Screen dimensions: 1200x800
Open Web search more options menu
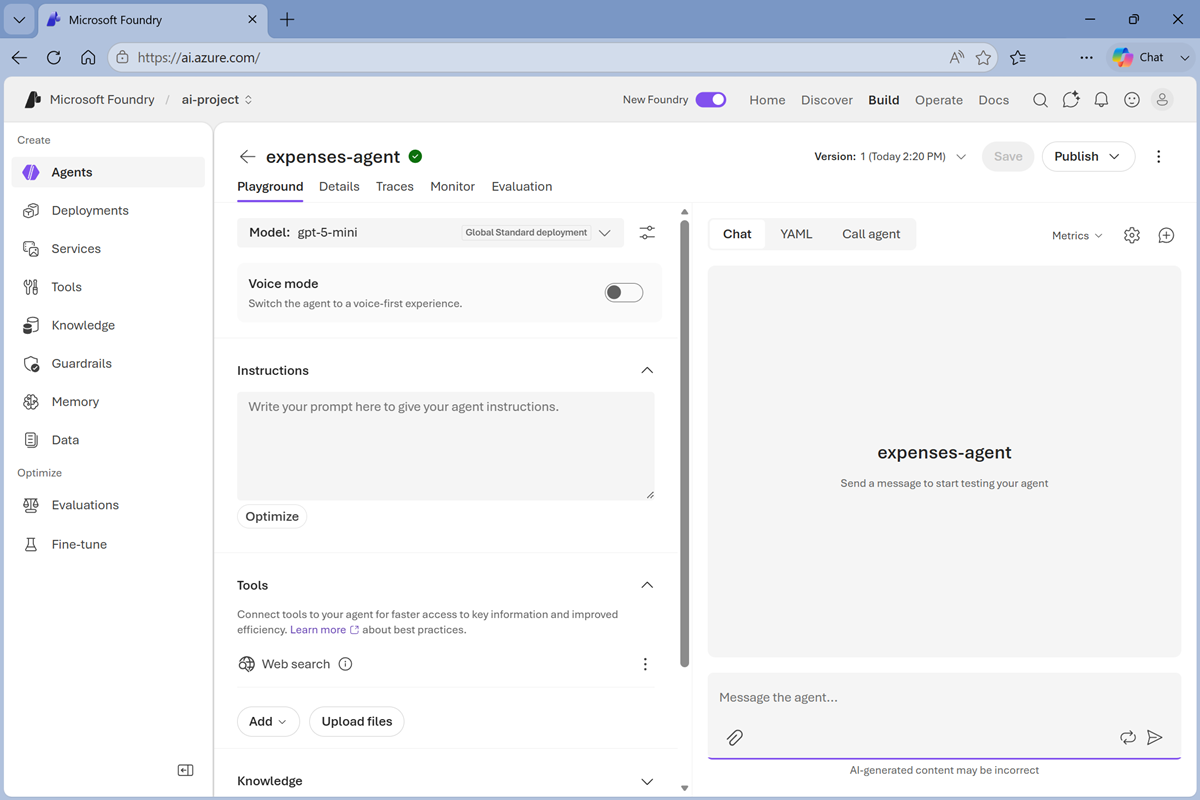[645, 664]
